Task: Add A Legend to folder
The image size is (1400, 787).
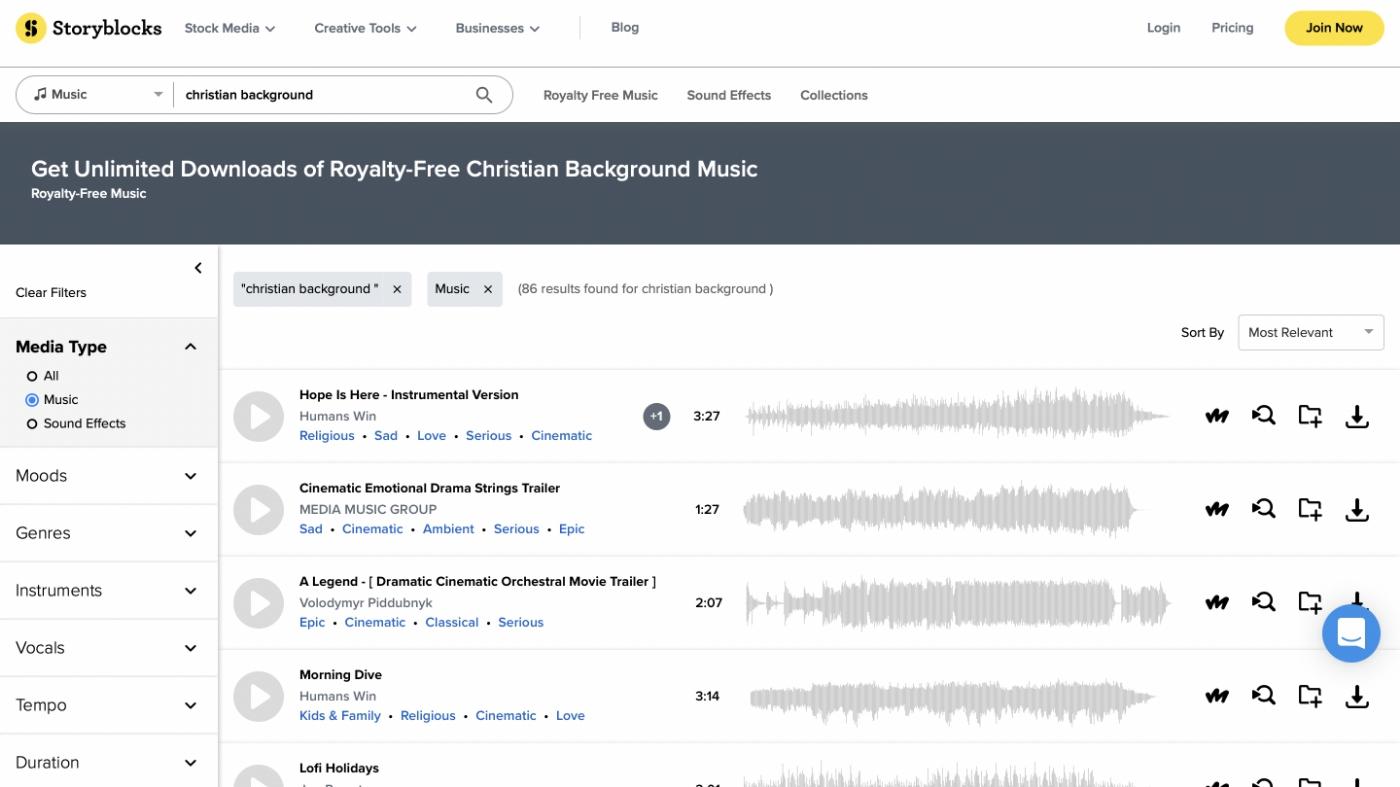Action: [1310, 602]
